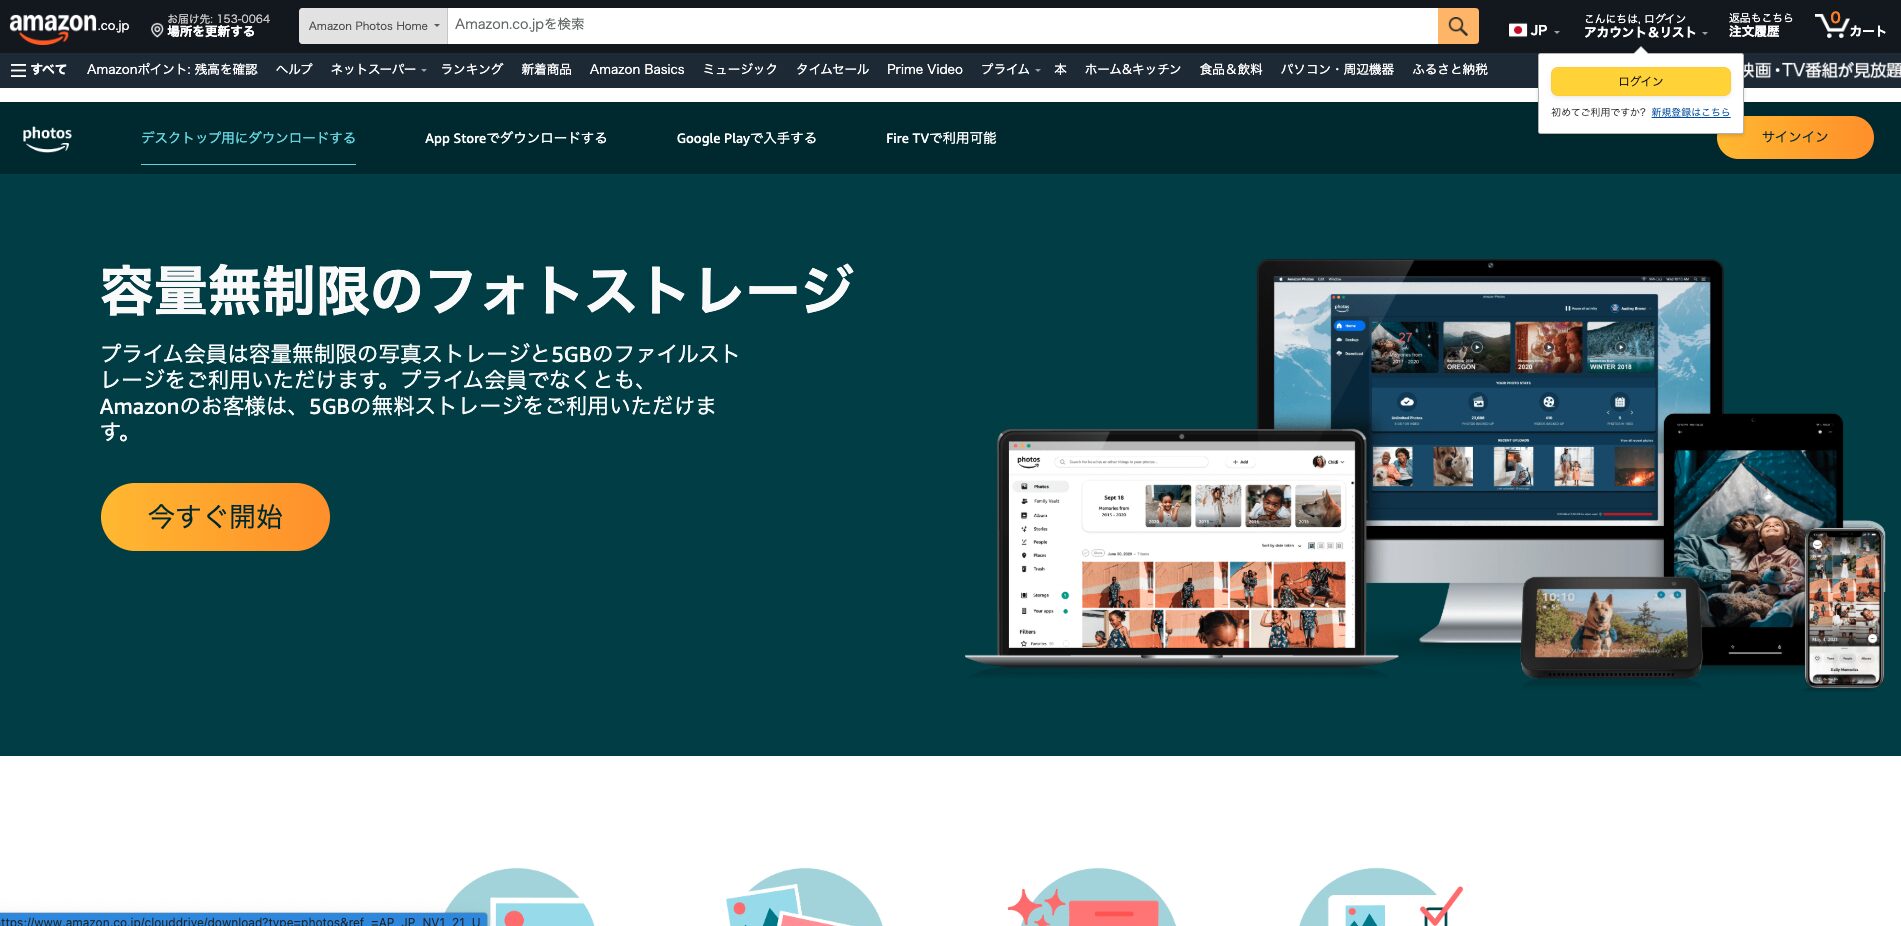Switch to the App Storeでダウンロードする tab
The image size is (1901, 926).
click(x=516, y=137)
